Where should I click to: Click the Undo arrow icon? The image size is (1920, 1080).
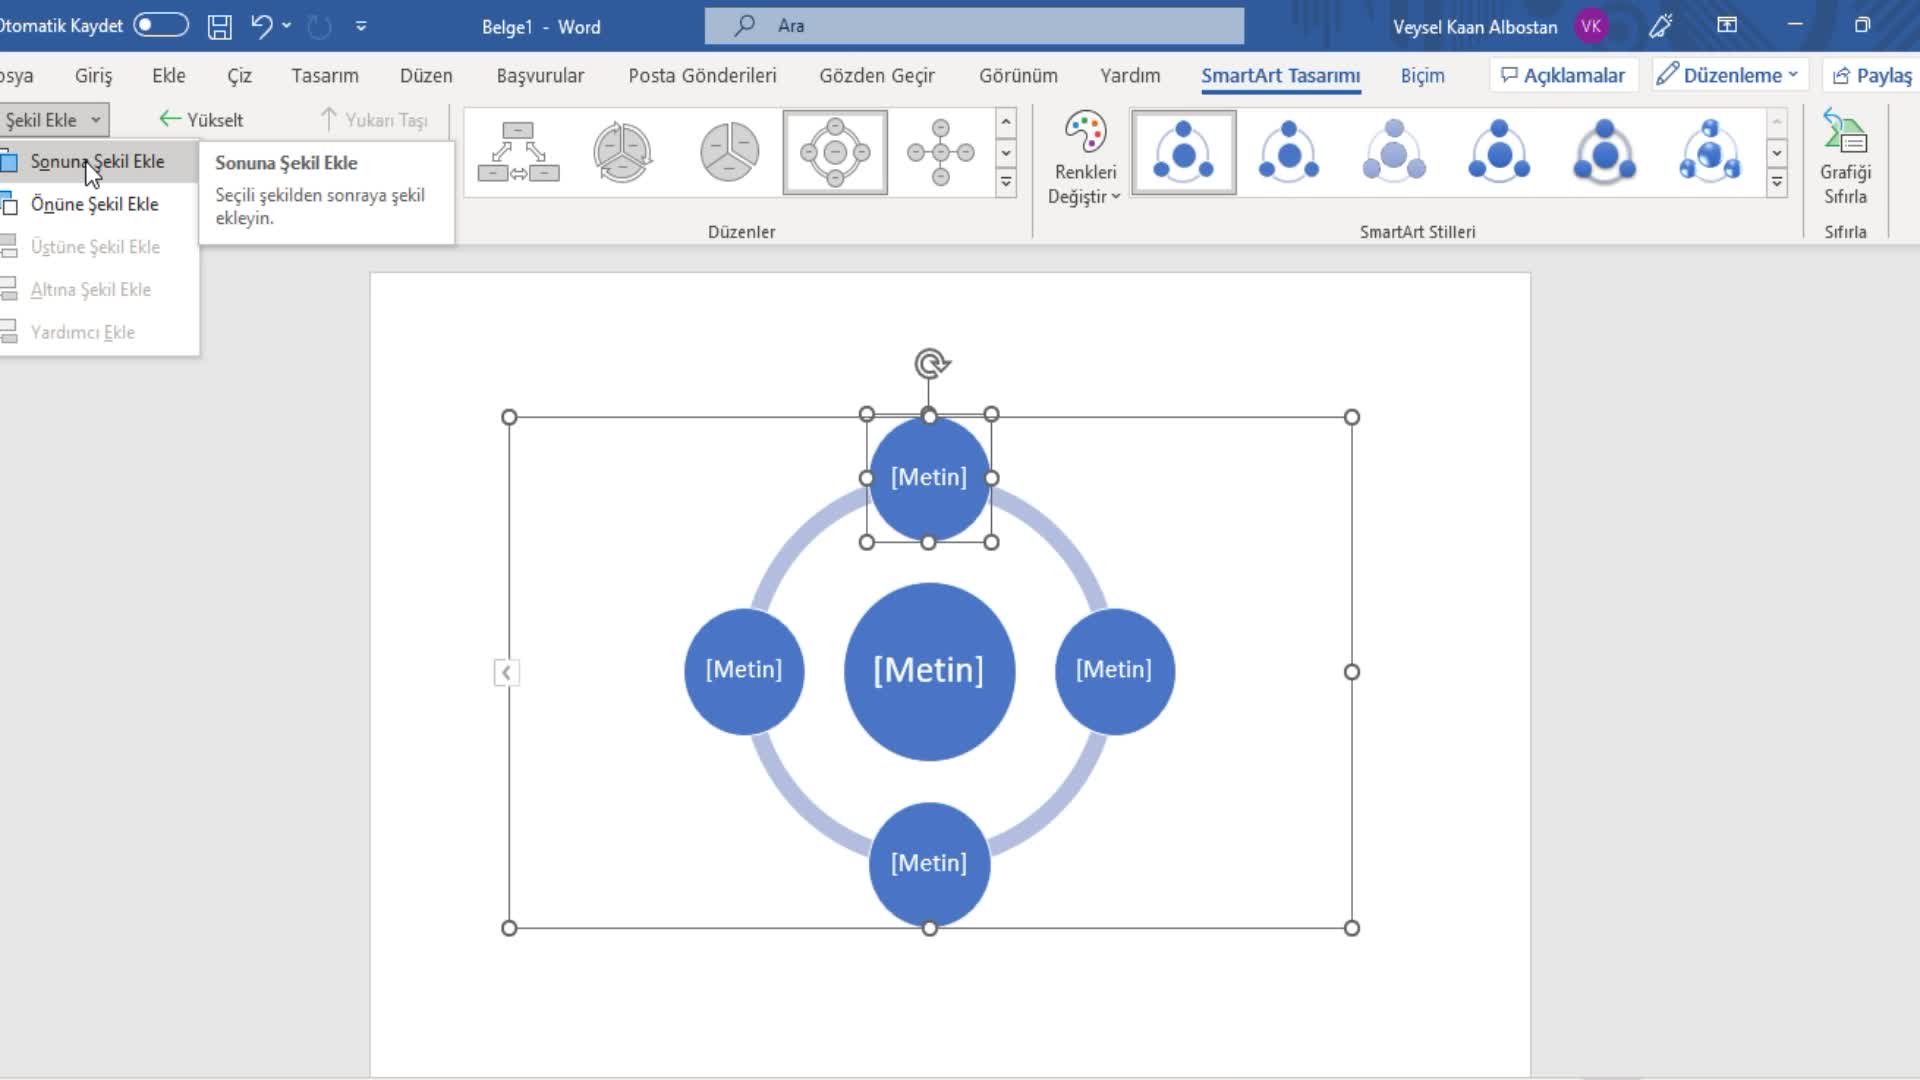point(261,26)
